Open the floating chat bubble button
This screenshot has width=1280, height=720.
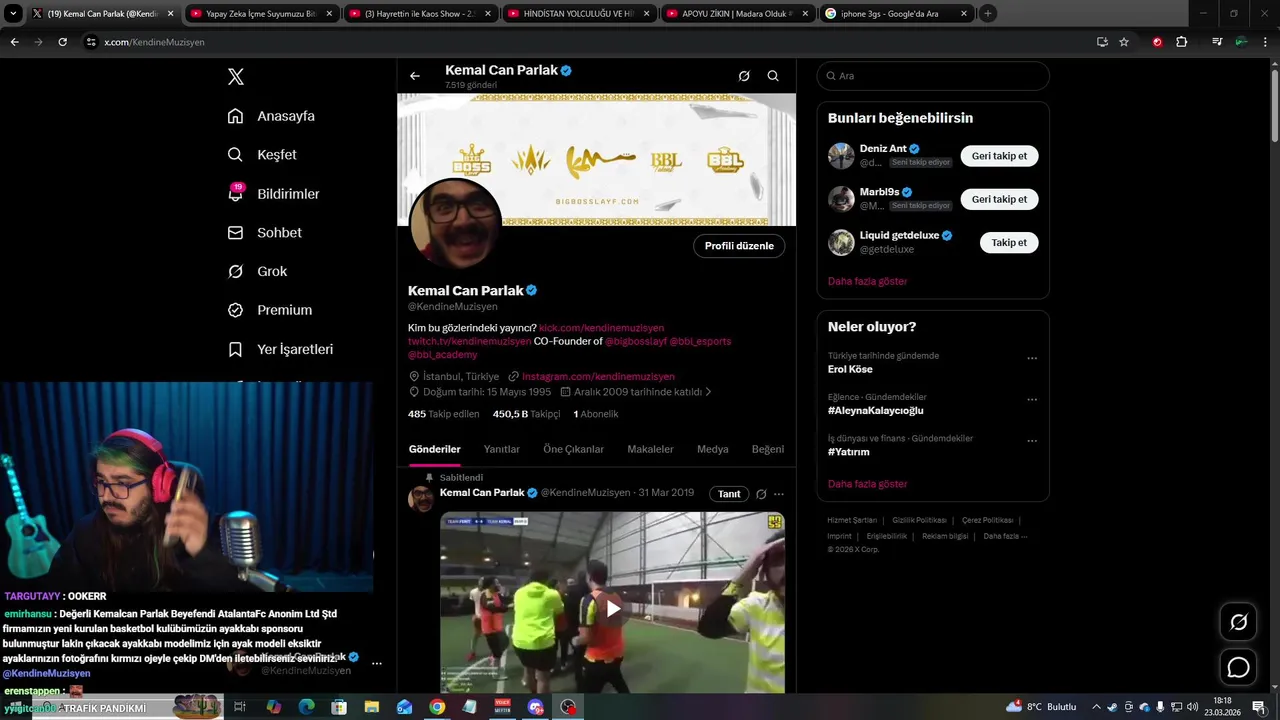[1238, 667]
